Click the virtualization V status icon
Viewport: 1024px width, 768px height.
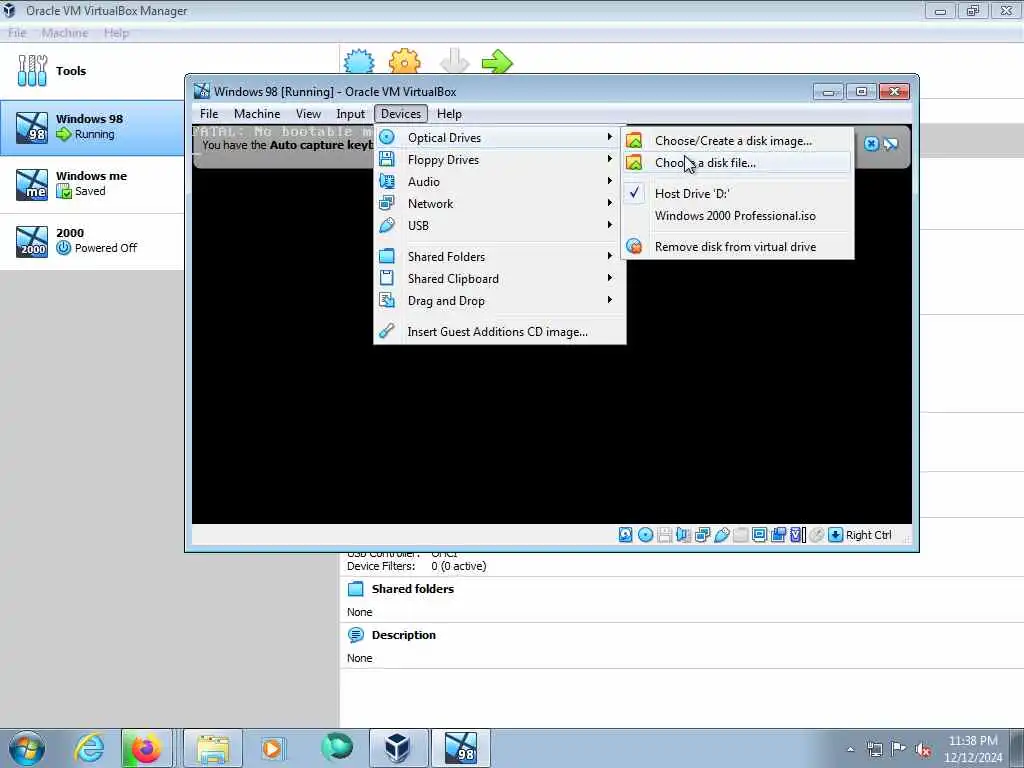[797, 535]
